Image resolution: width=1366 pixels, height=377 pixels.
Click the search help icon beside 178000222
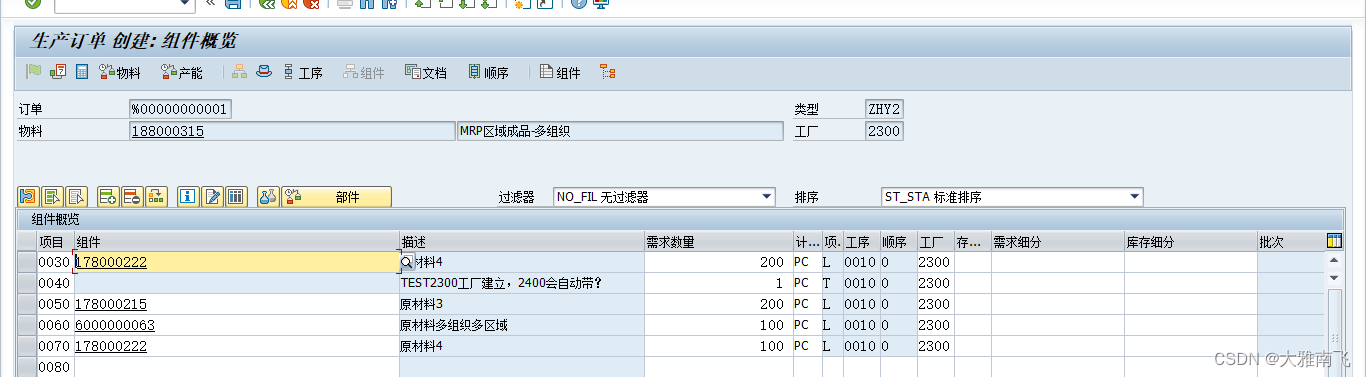coord(406,262)
